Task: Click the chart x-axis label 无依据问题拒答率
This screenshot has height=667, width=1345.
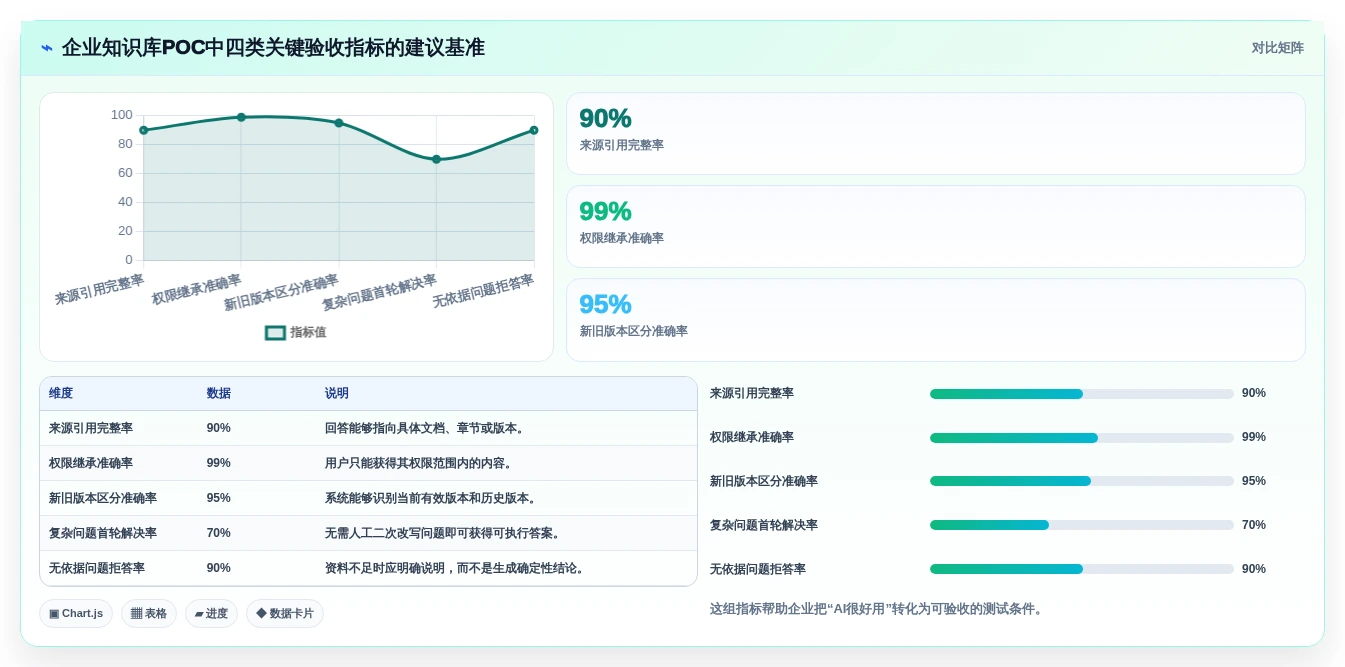Action: point(483,291)
